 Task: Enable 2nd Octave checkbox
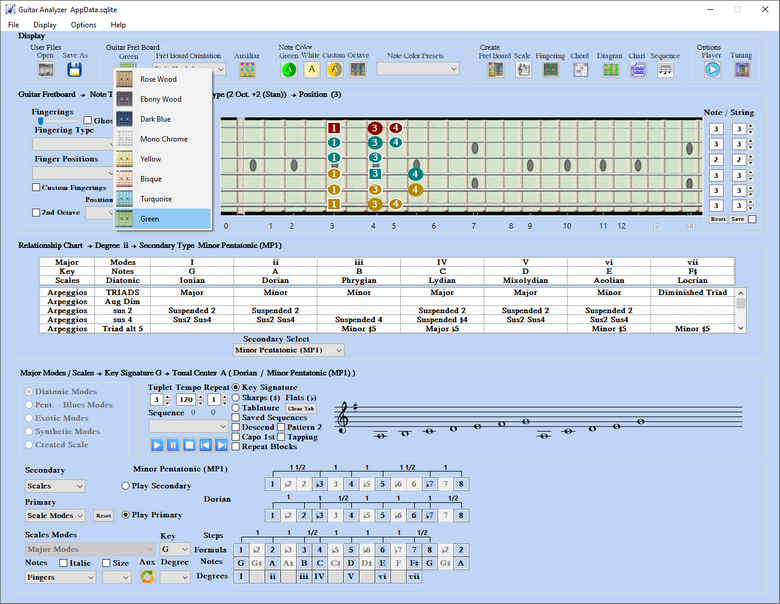coord(36,212)
